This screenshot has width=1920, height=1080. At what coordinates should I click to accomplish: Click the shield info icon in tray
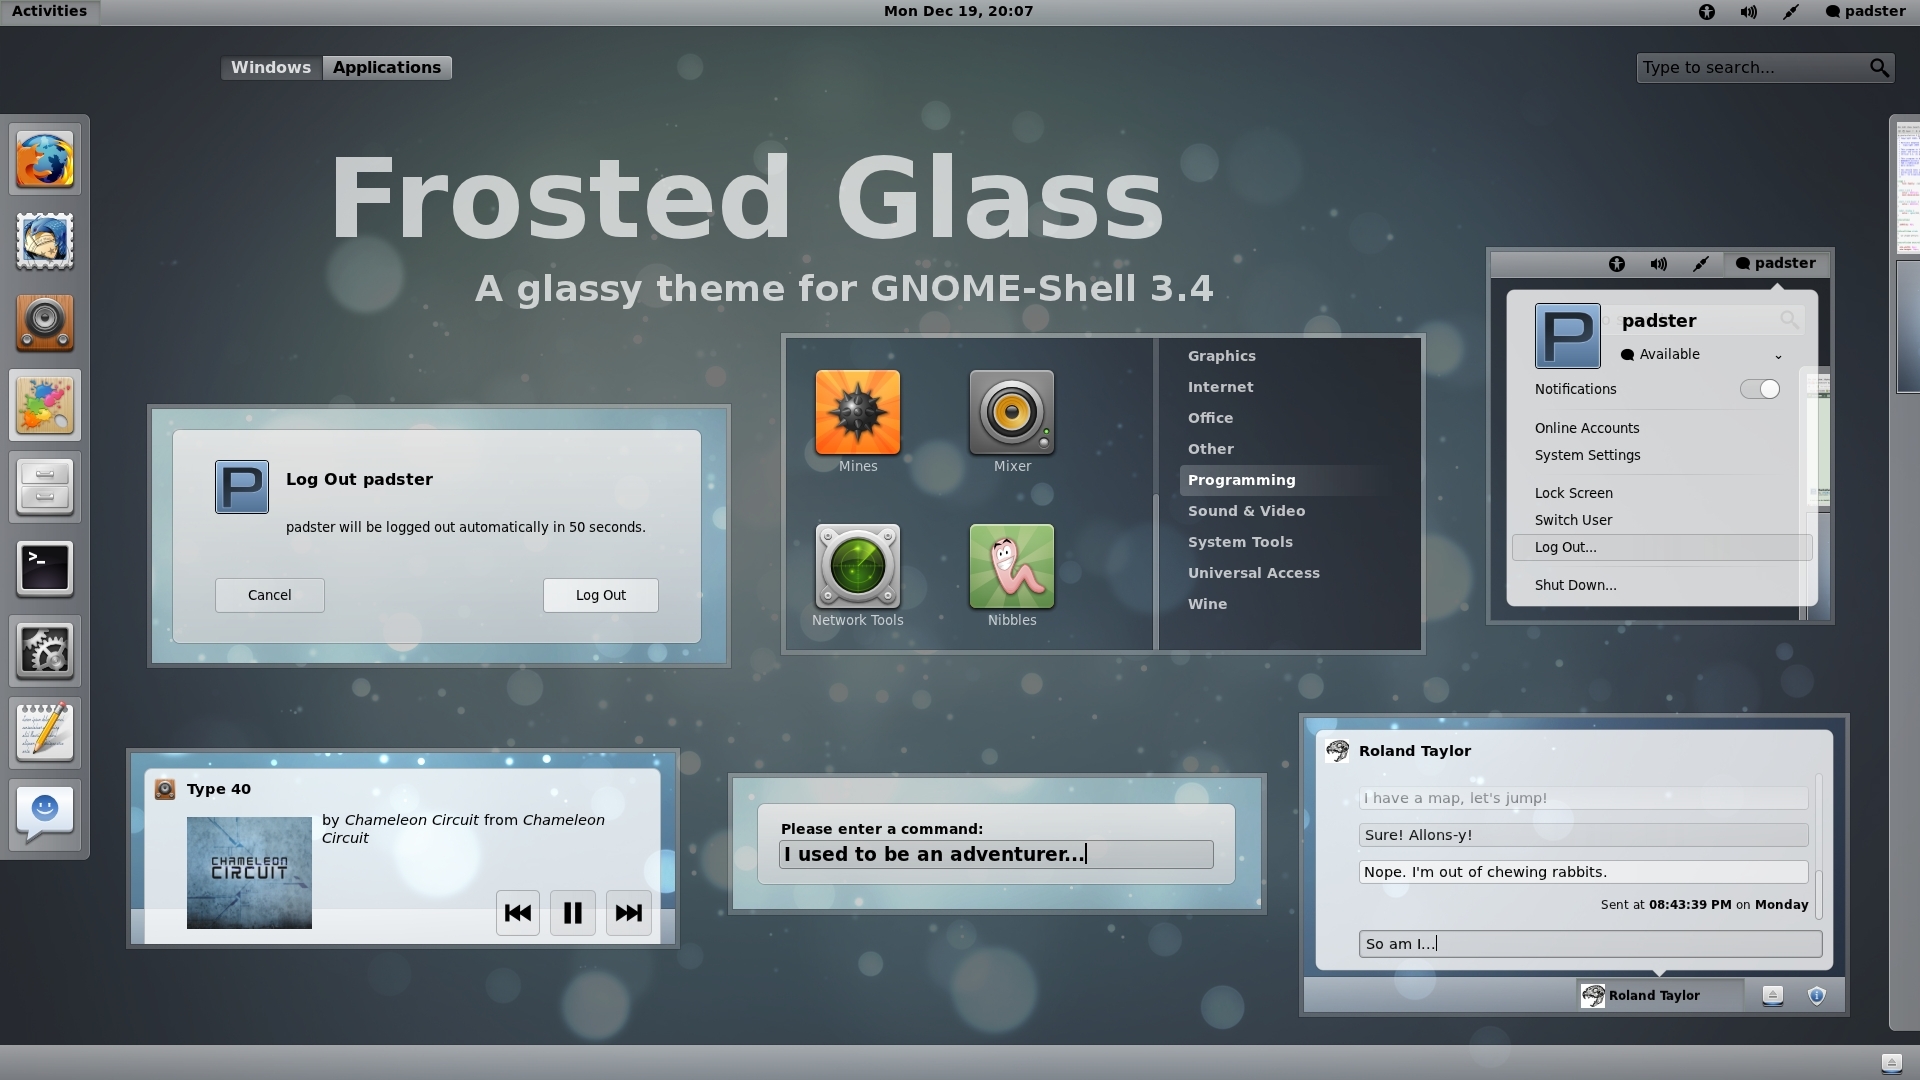(1817, 996)
